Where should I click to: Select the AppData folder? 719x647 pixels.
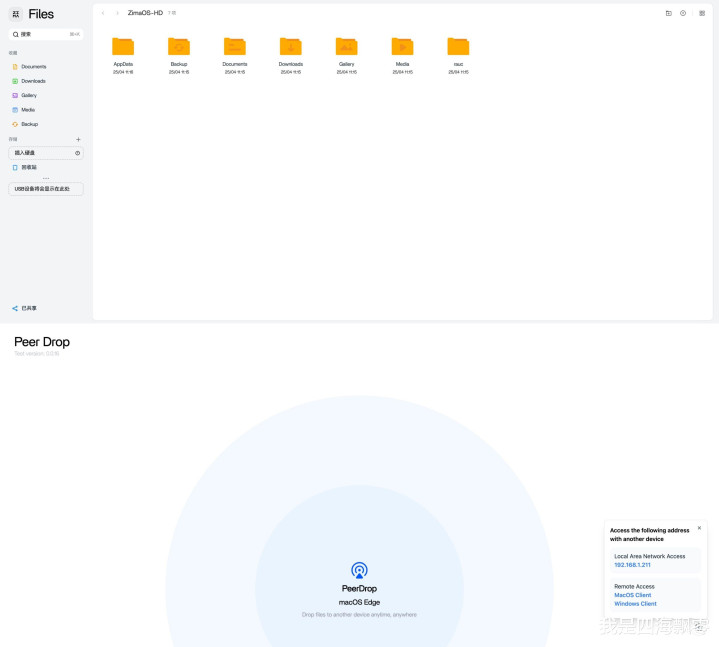click(x=123, y=55)
